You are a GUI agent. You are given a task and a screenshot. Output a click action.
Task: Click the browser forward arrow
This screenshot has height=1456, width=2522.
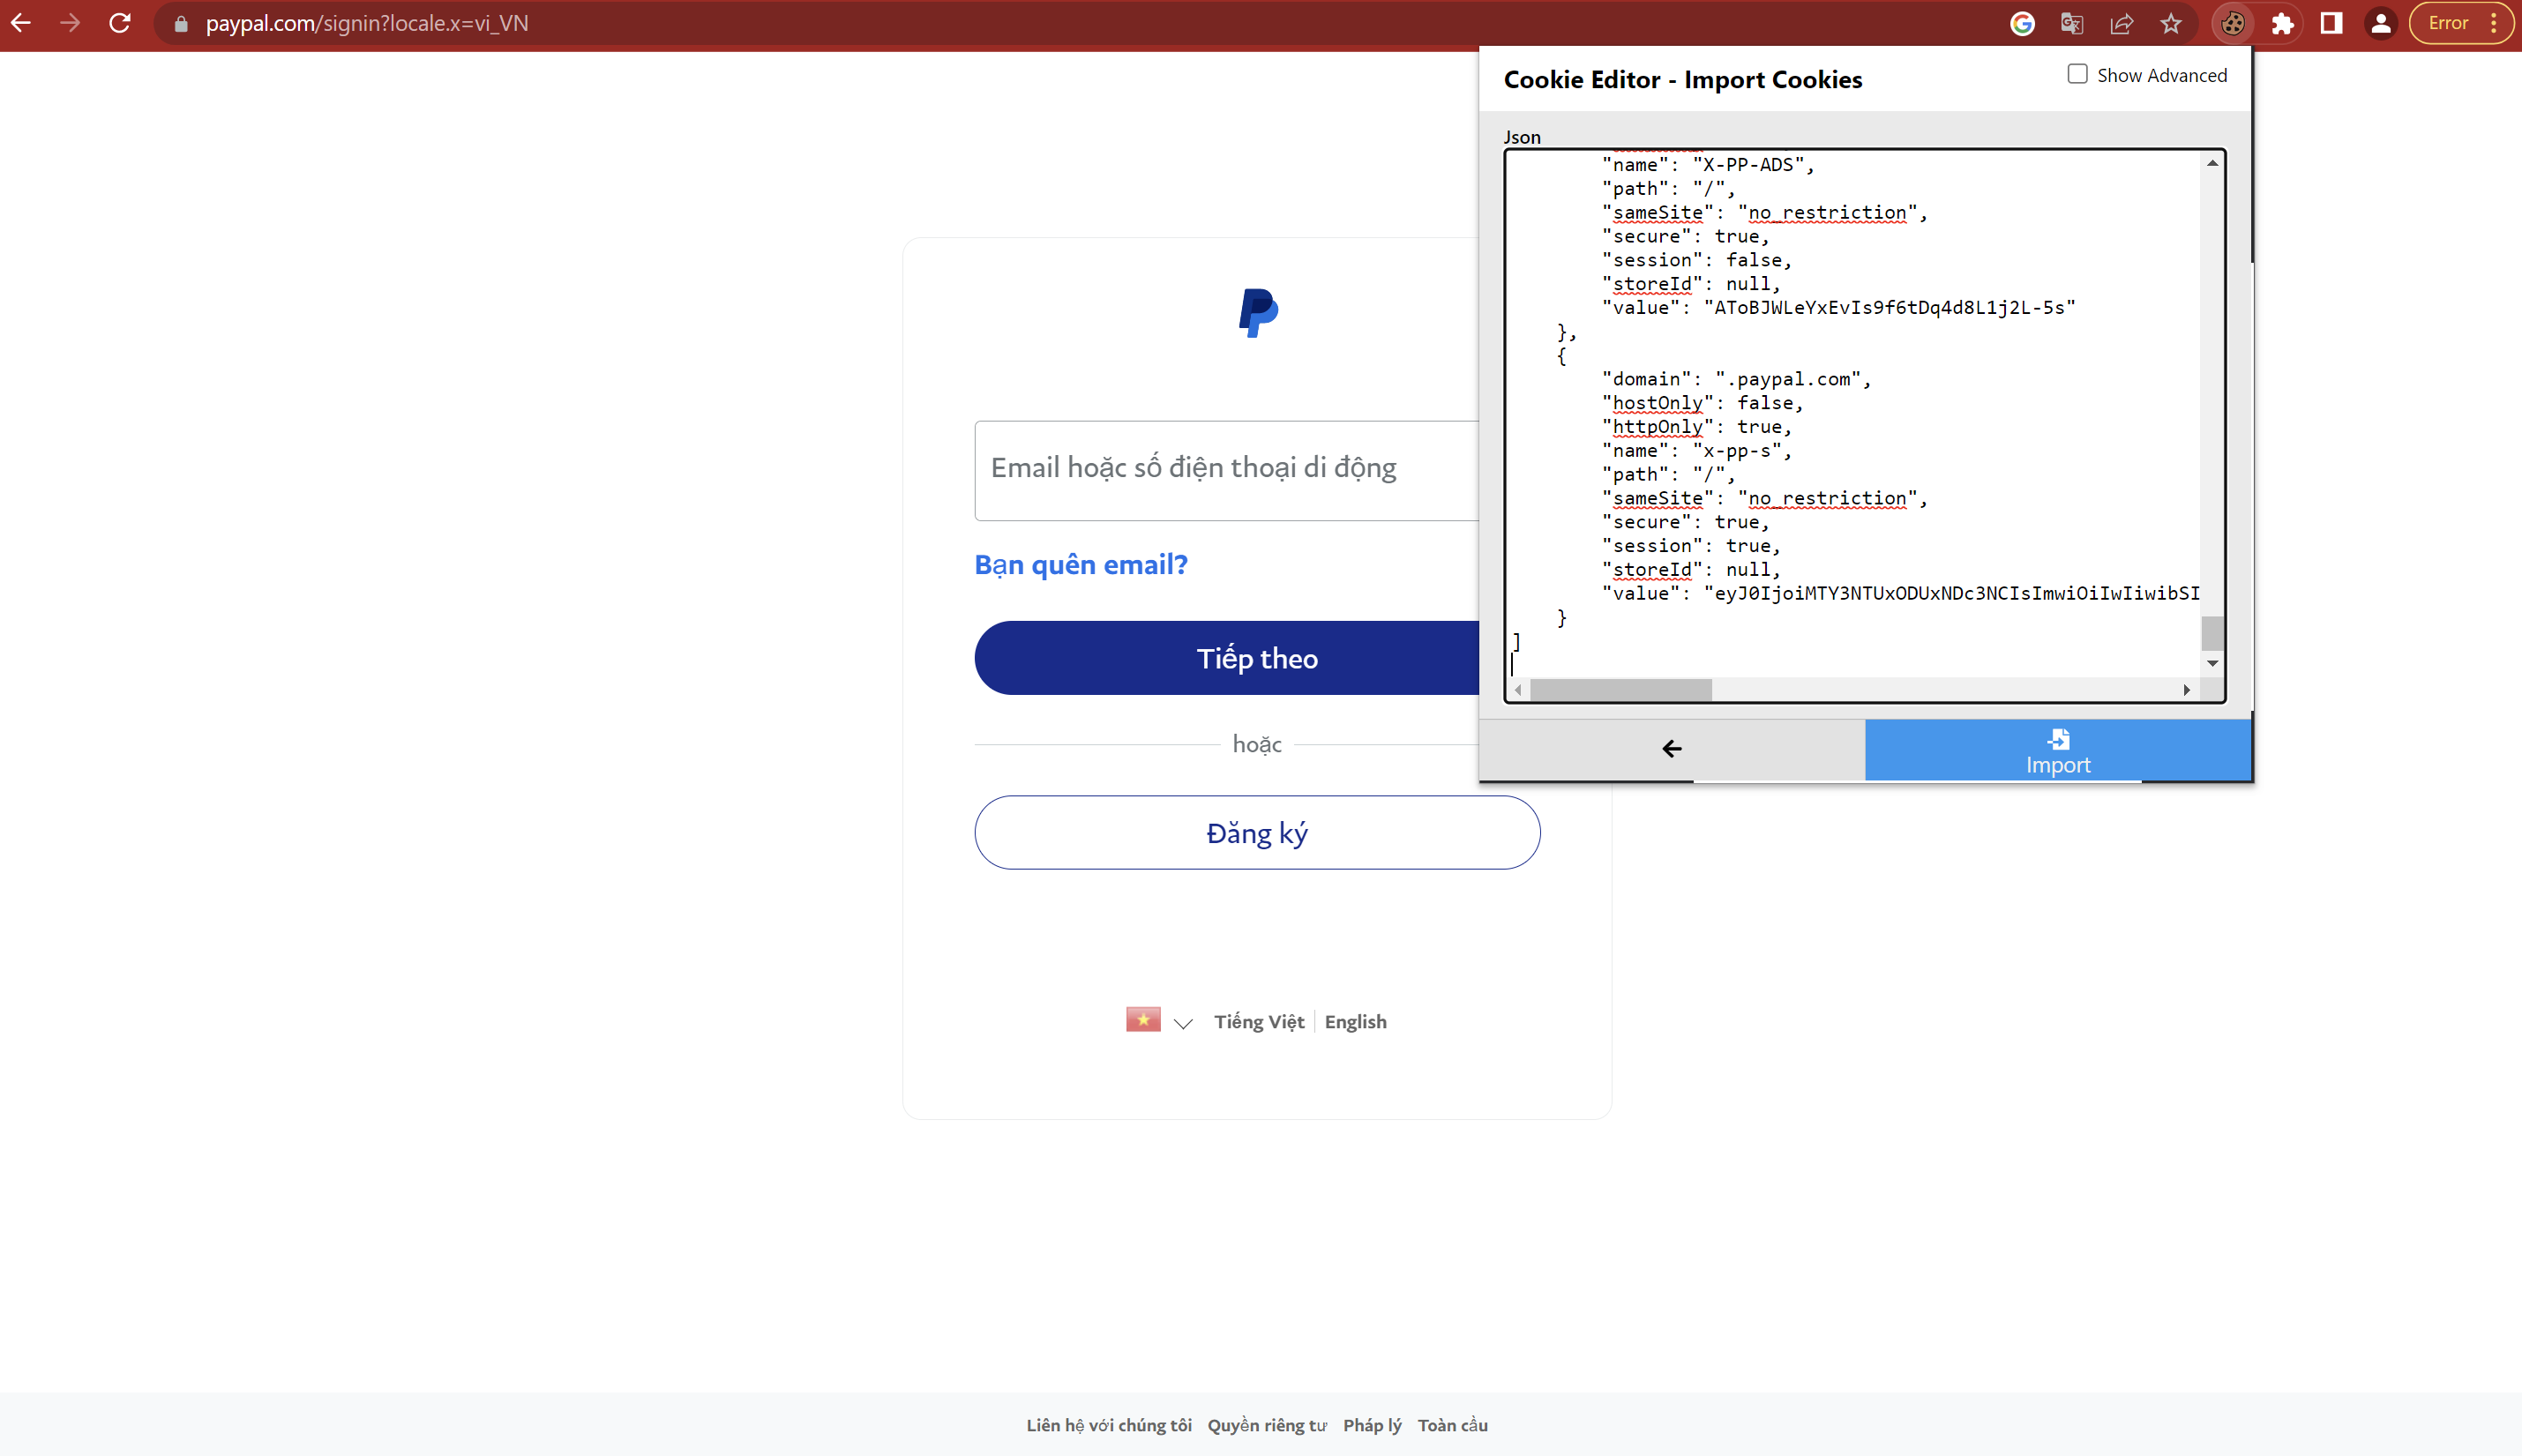(x=70, y=23)
